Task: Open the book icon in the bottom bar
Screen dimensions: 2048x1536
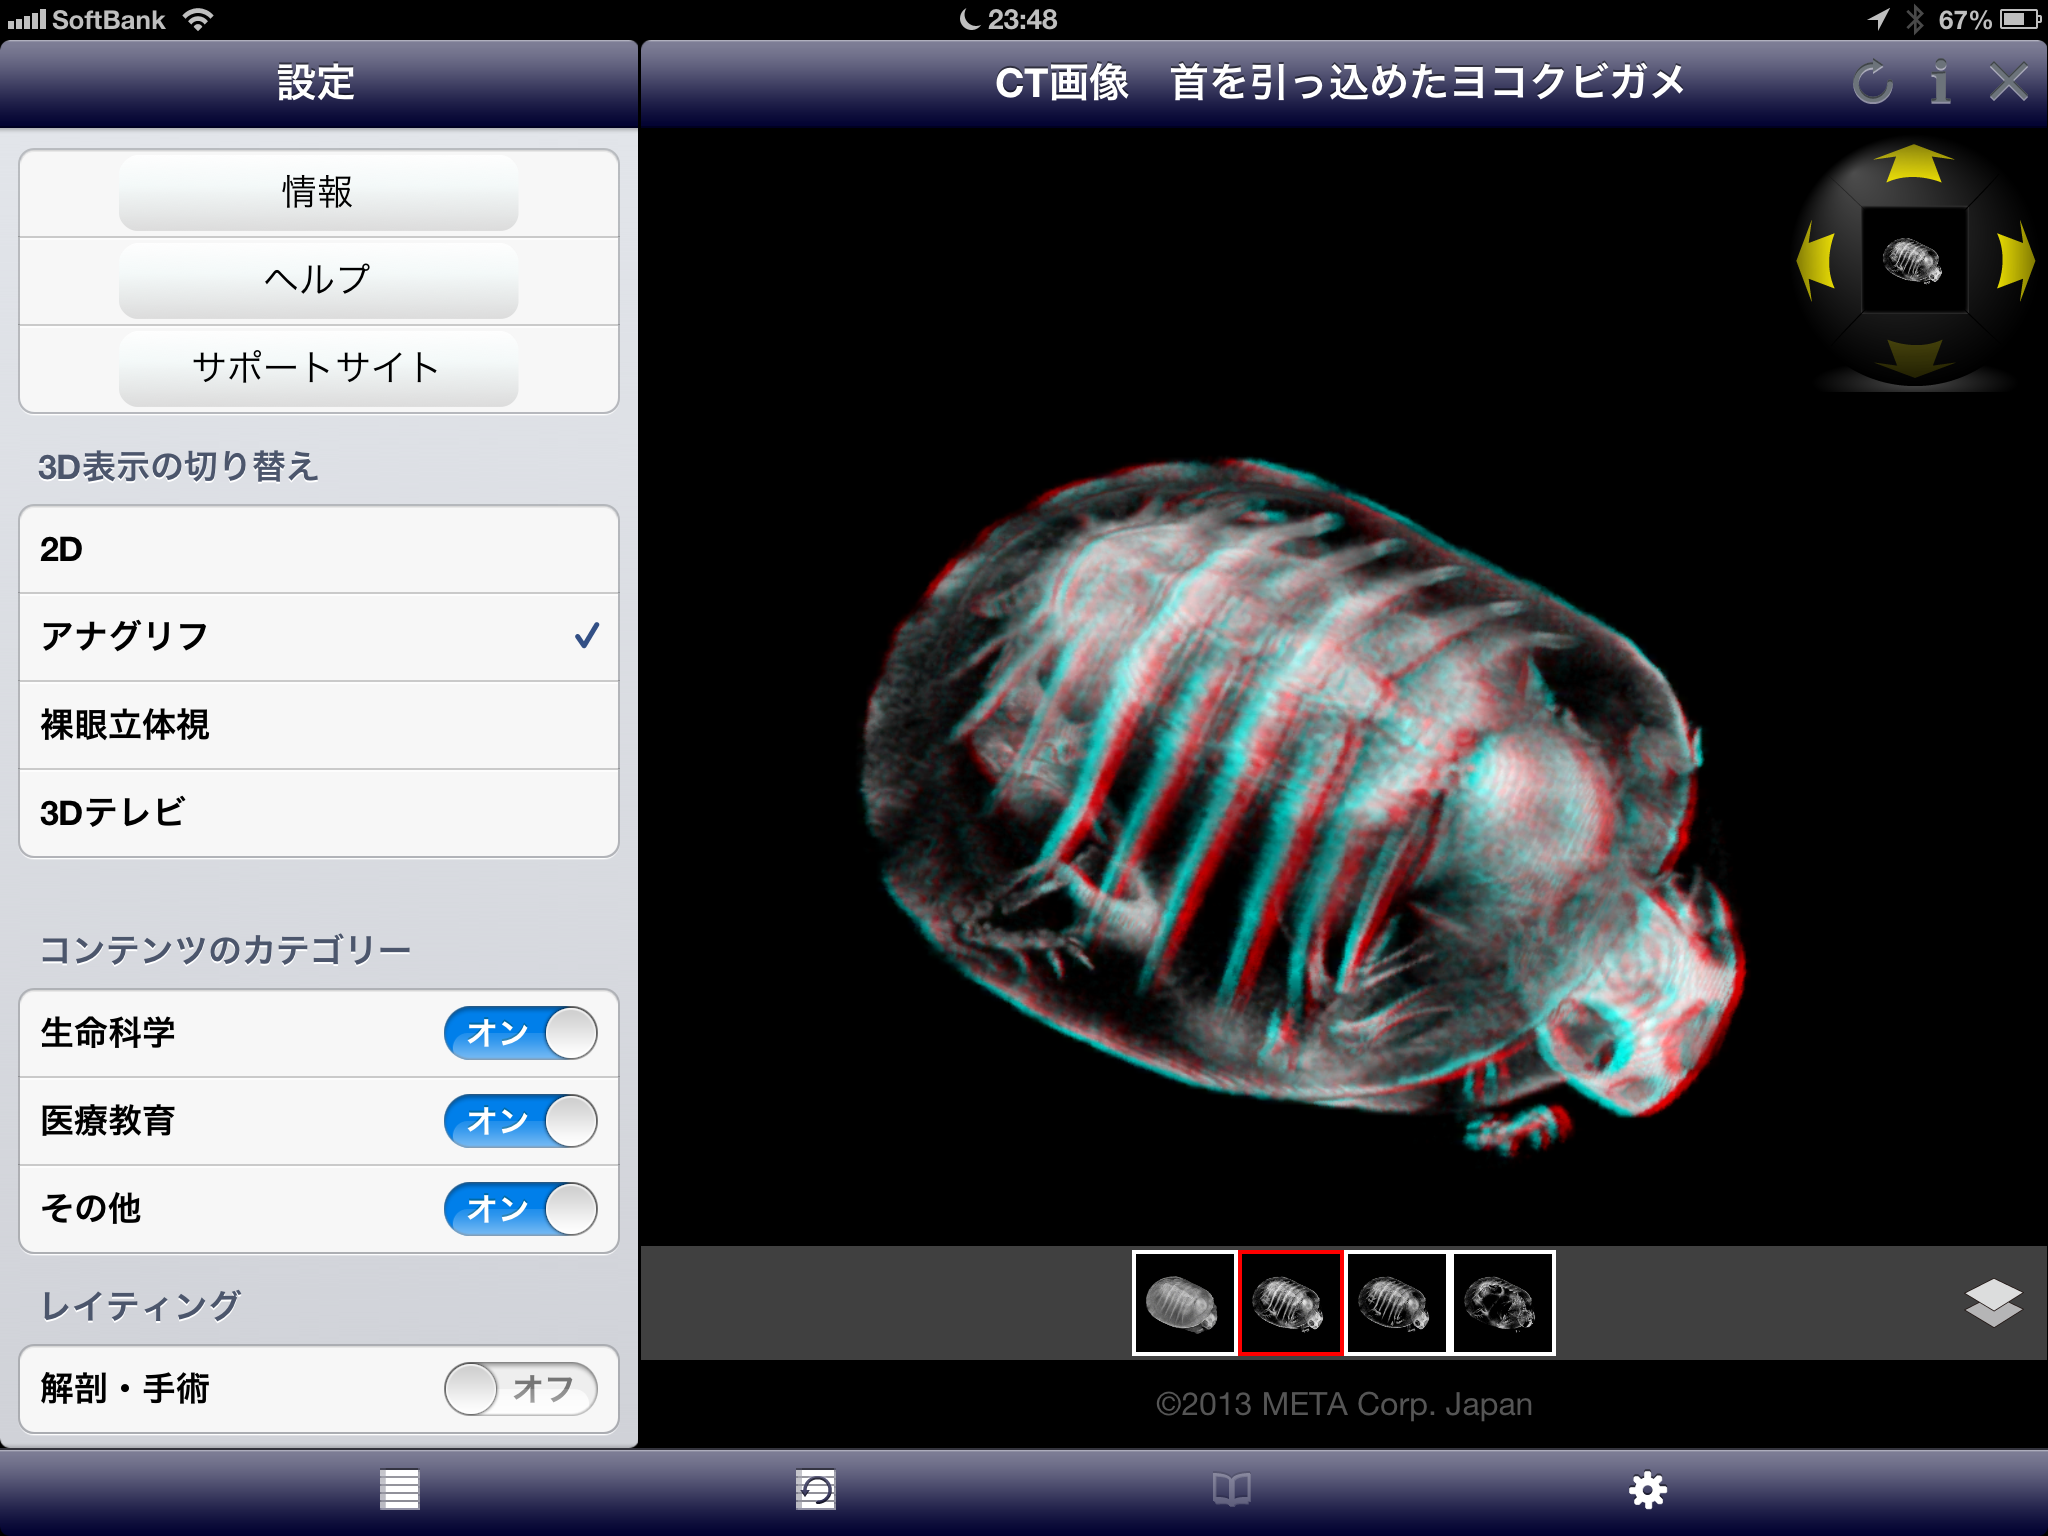Action: (x=1231, y=1490)
